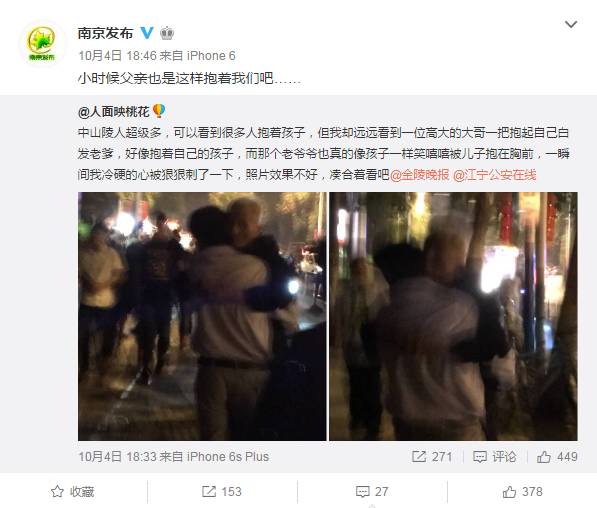Click the iPhone 6 source link
Screen dimensions: 597x508
click(x=211, y=56)
